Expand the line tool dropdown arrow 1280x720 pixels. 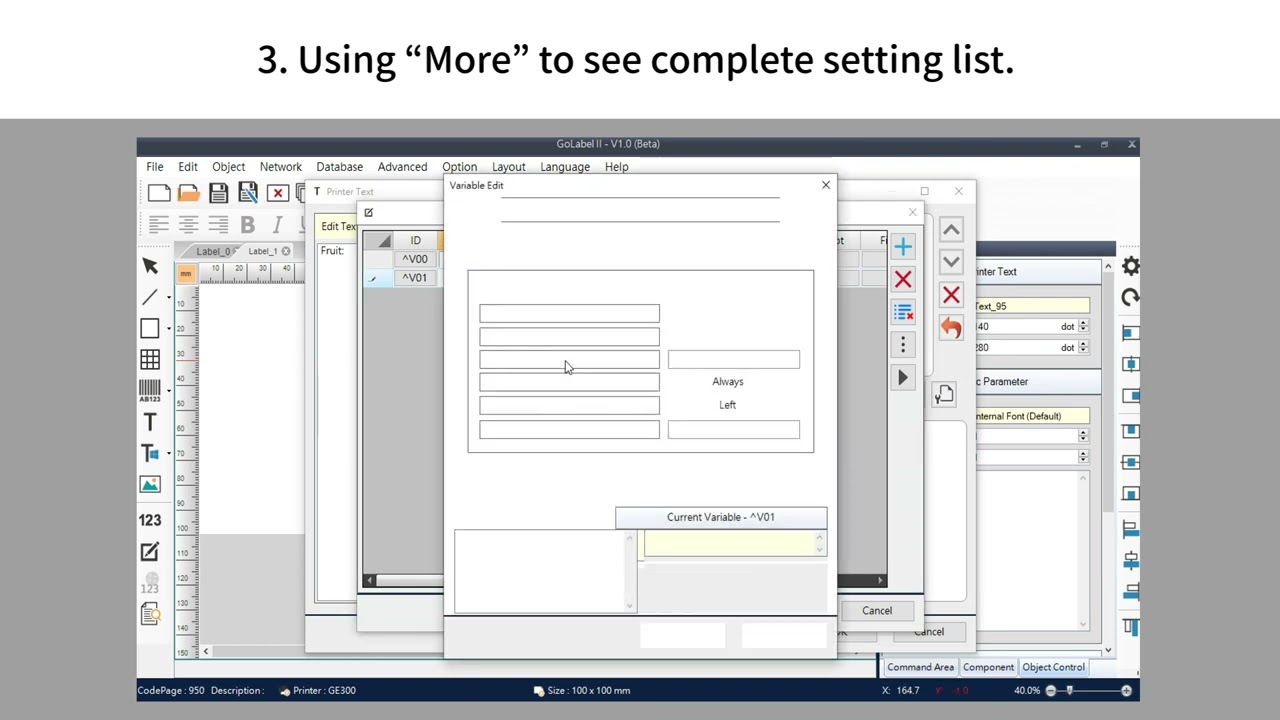click(168, 297)
